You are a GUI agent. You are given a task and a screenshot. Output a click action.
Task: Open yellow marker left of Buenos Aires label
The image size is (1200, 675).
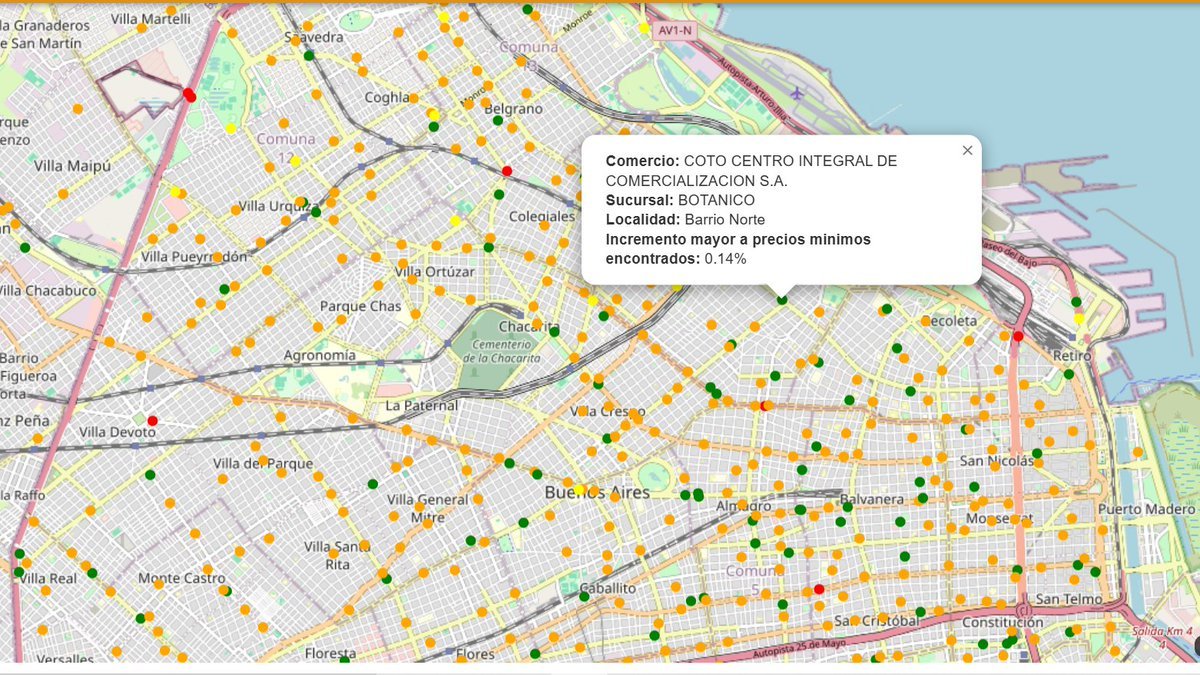(x=579, y=489)
